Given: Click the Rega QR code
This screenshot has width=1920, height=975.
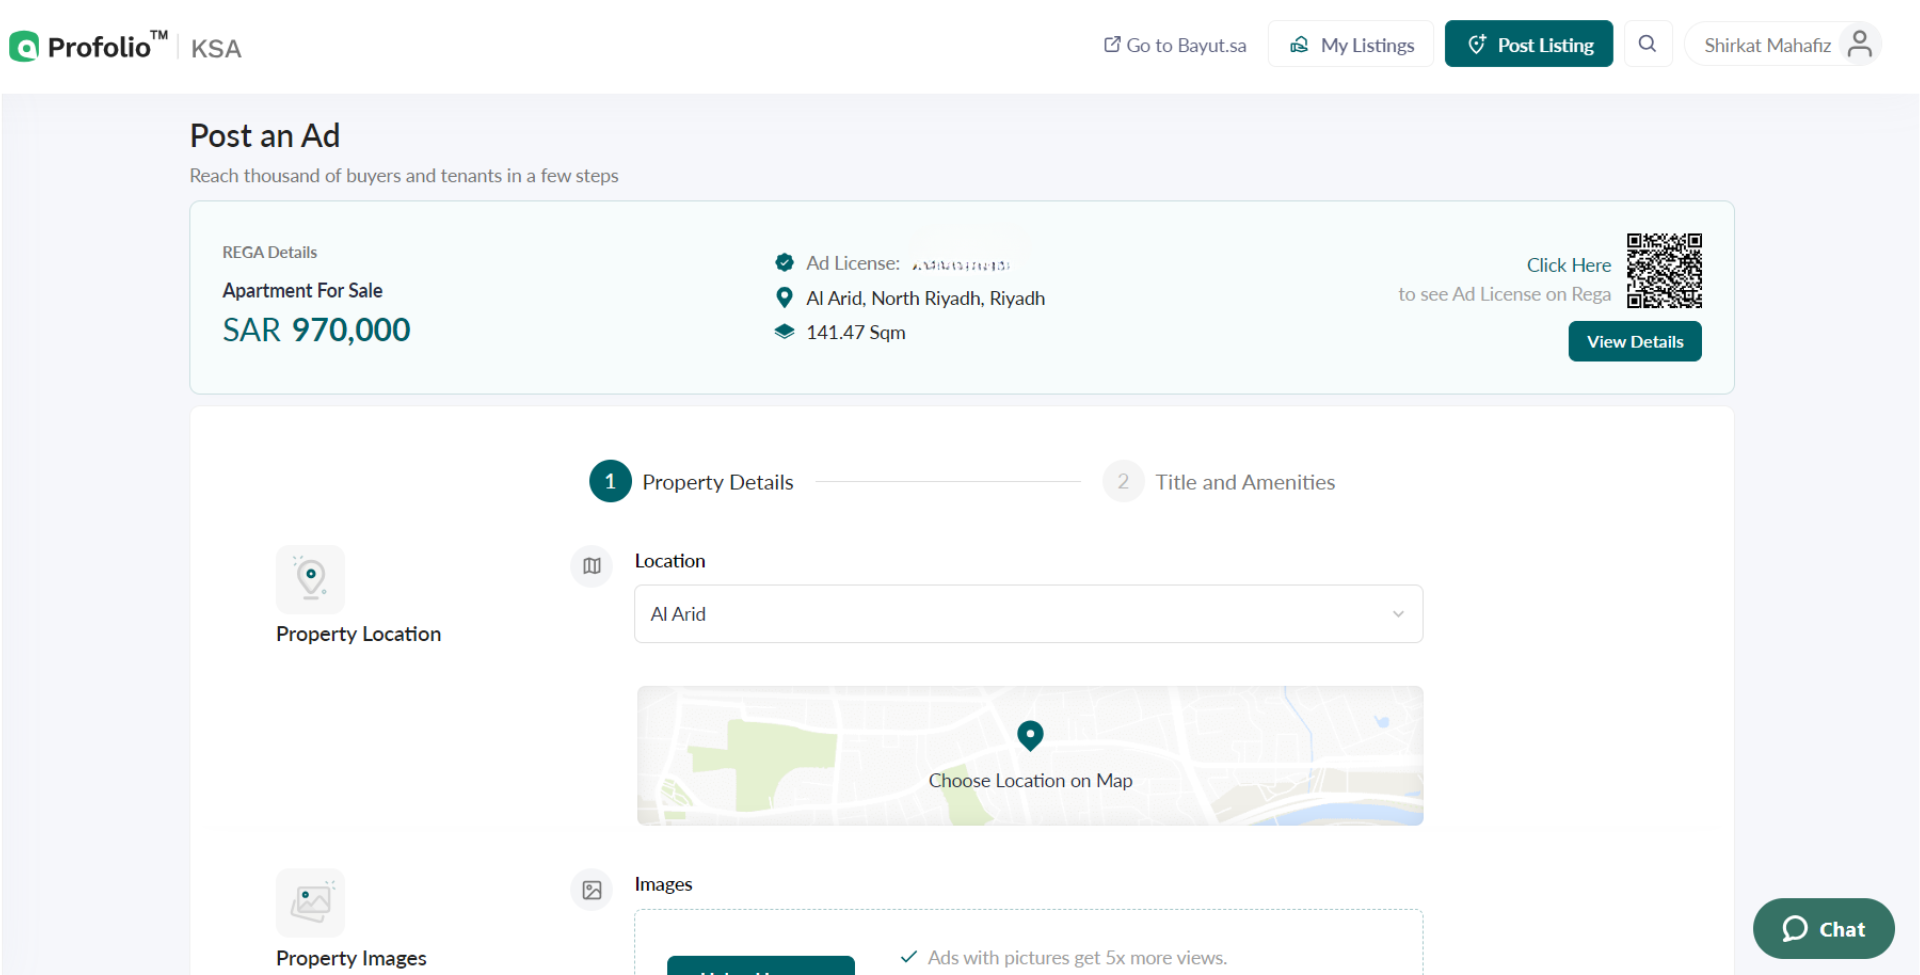Looking at the screenshot, I should click(1664, 270).
